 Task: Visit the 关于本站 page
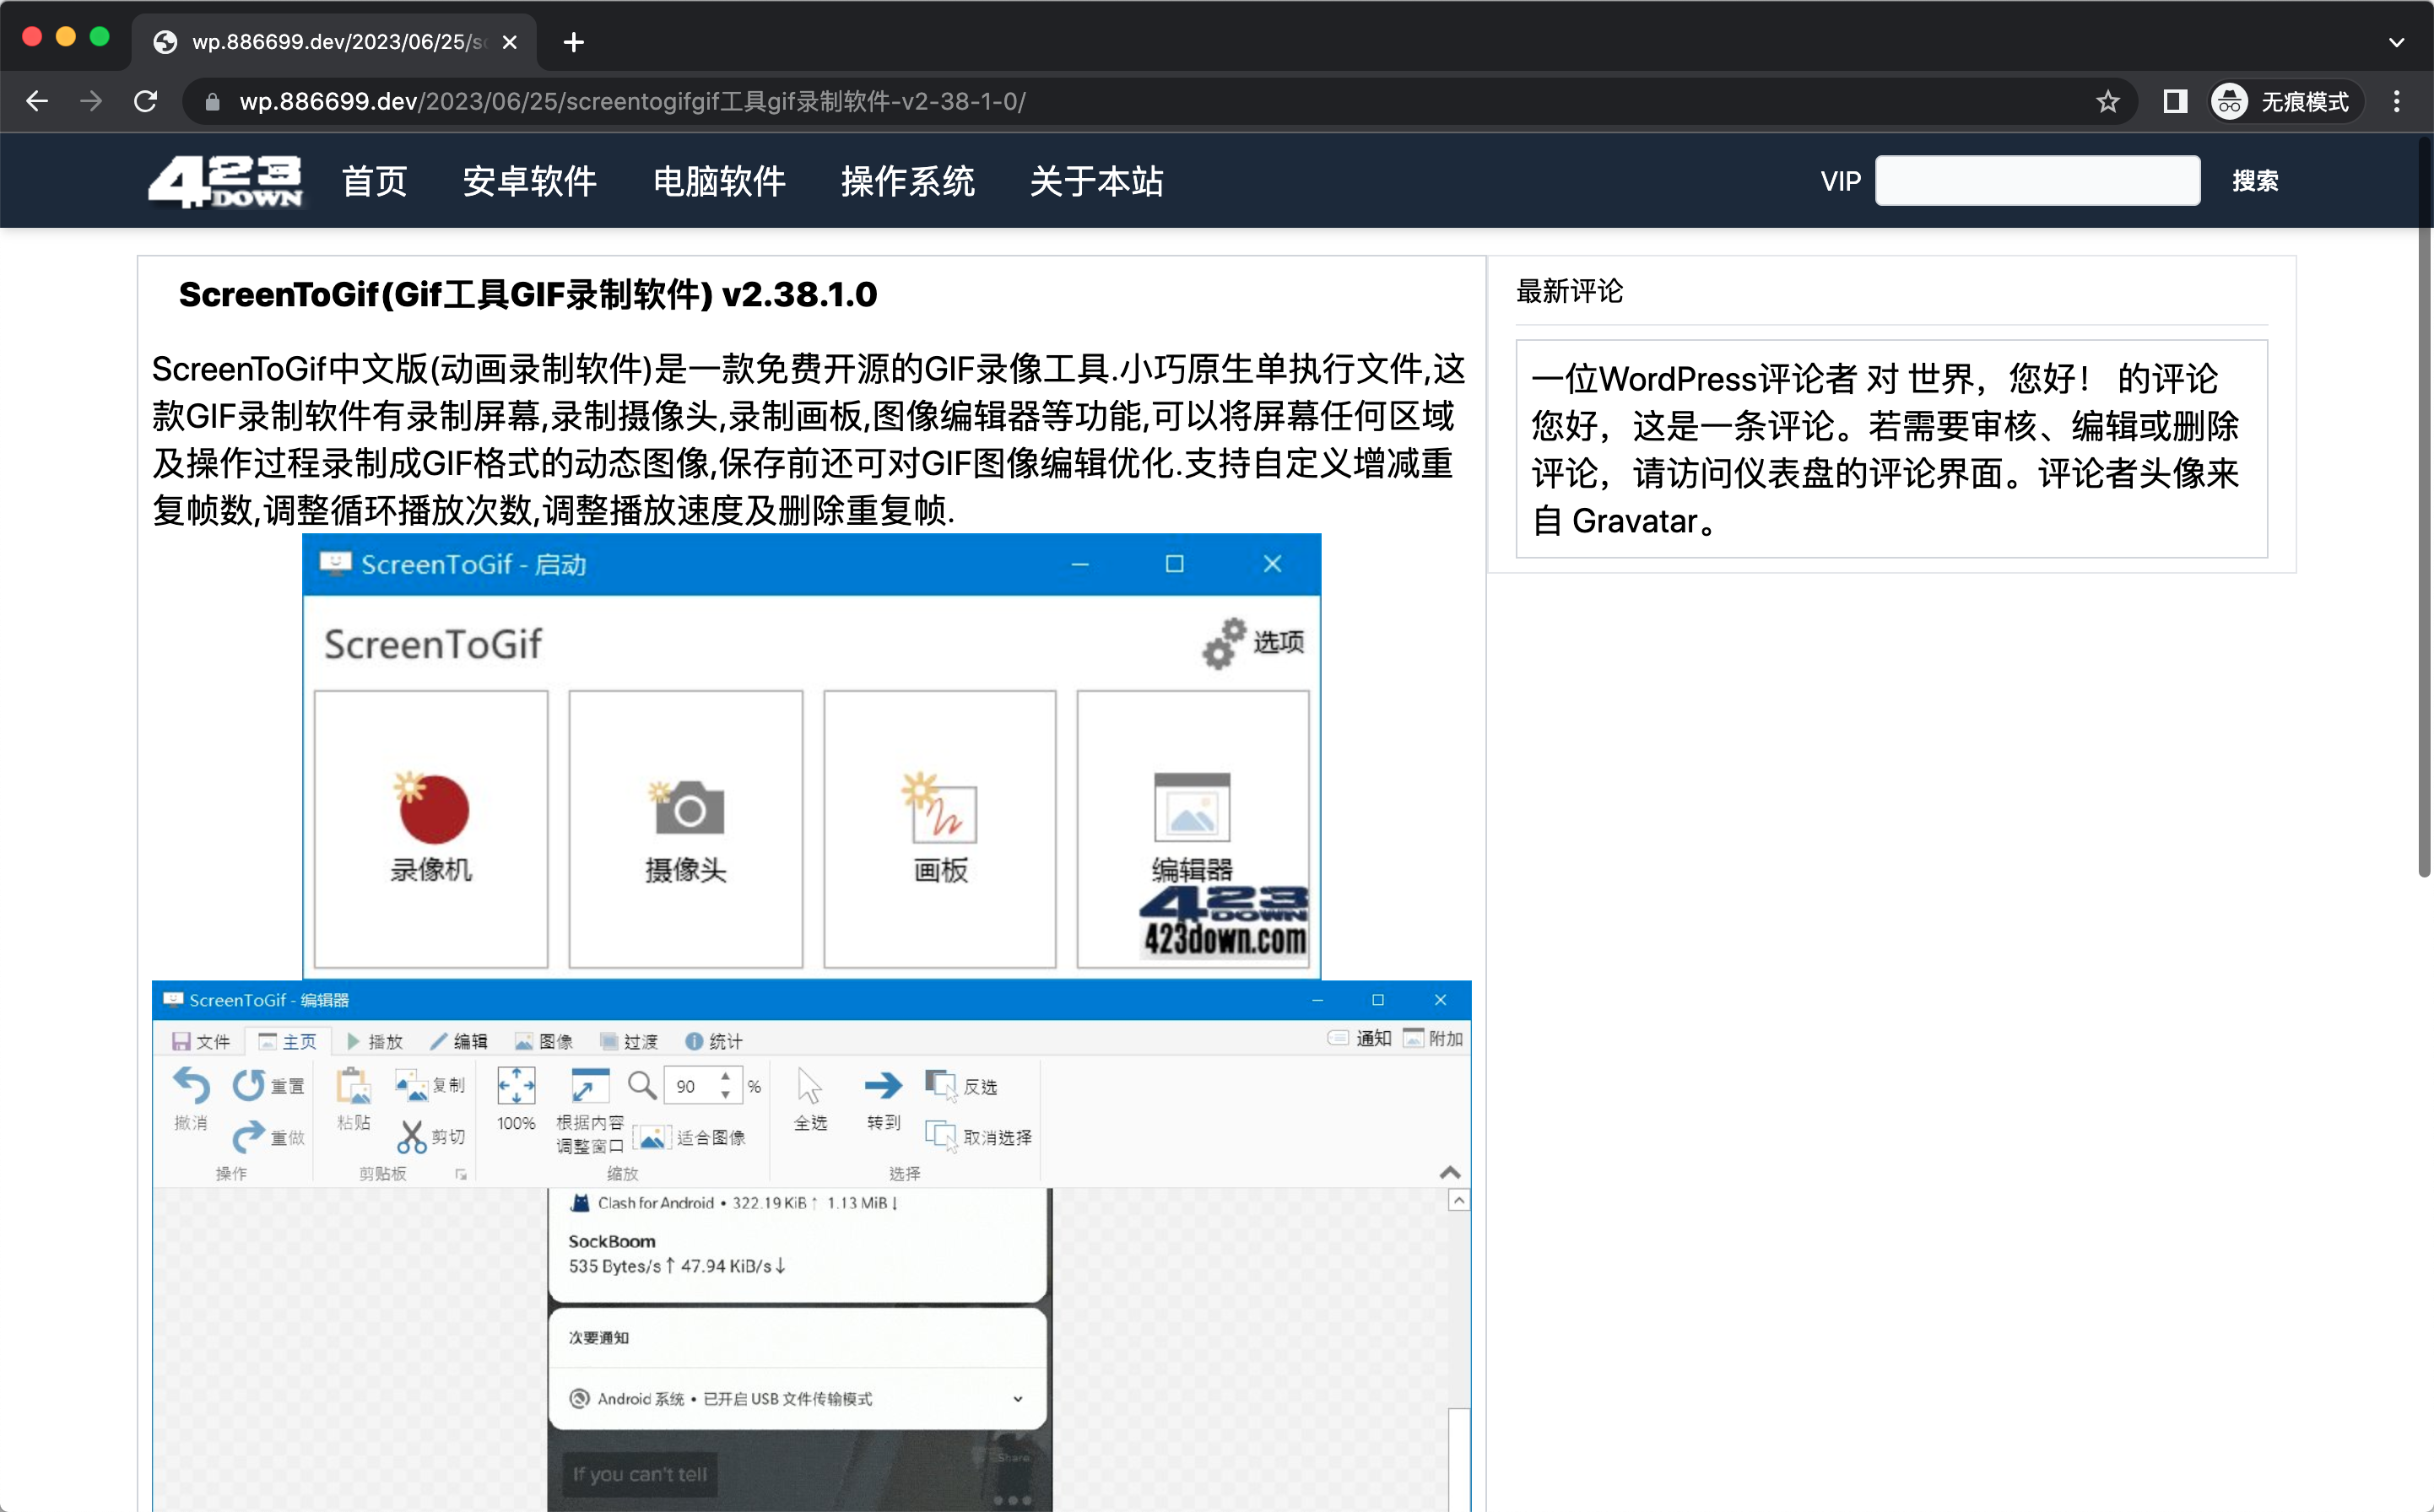point(1096,181)
